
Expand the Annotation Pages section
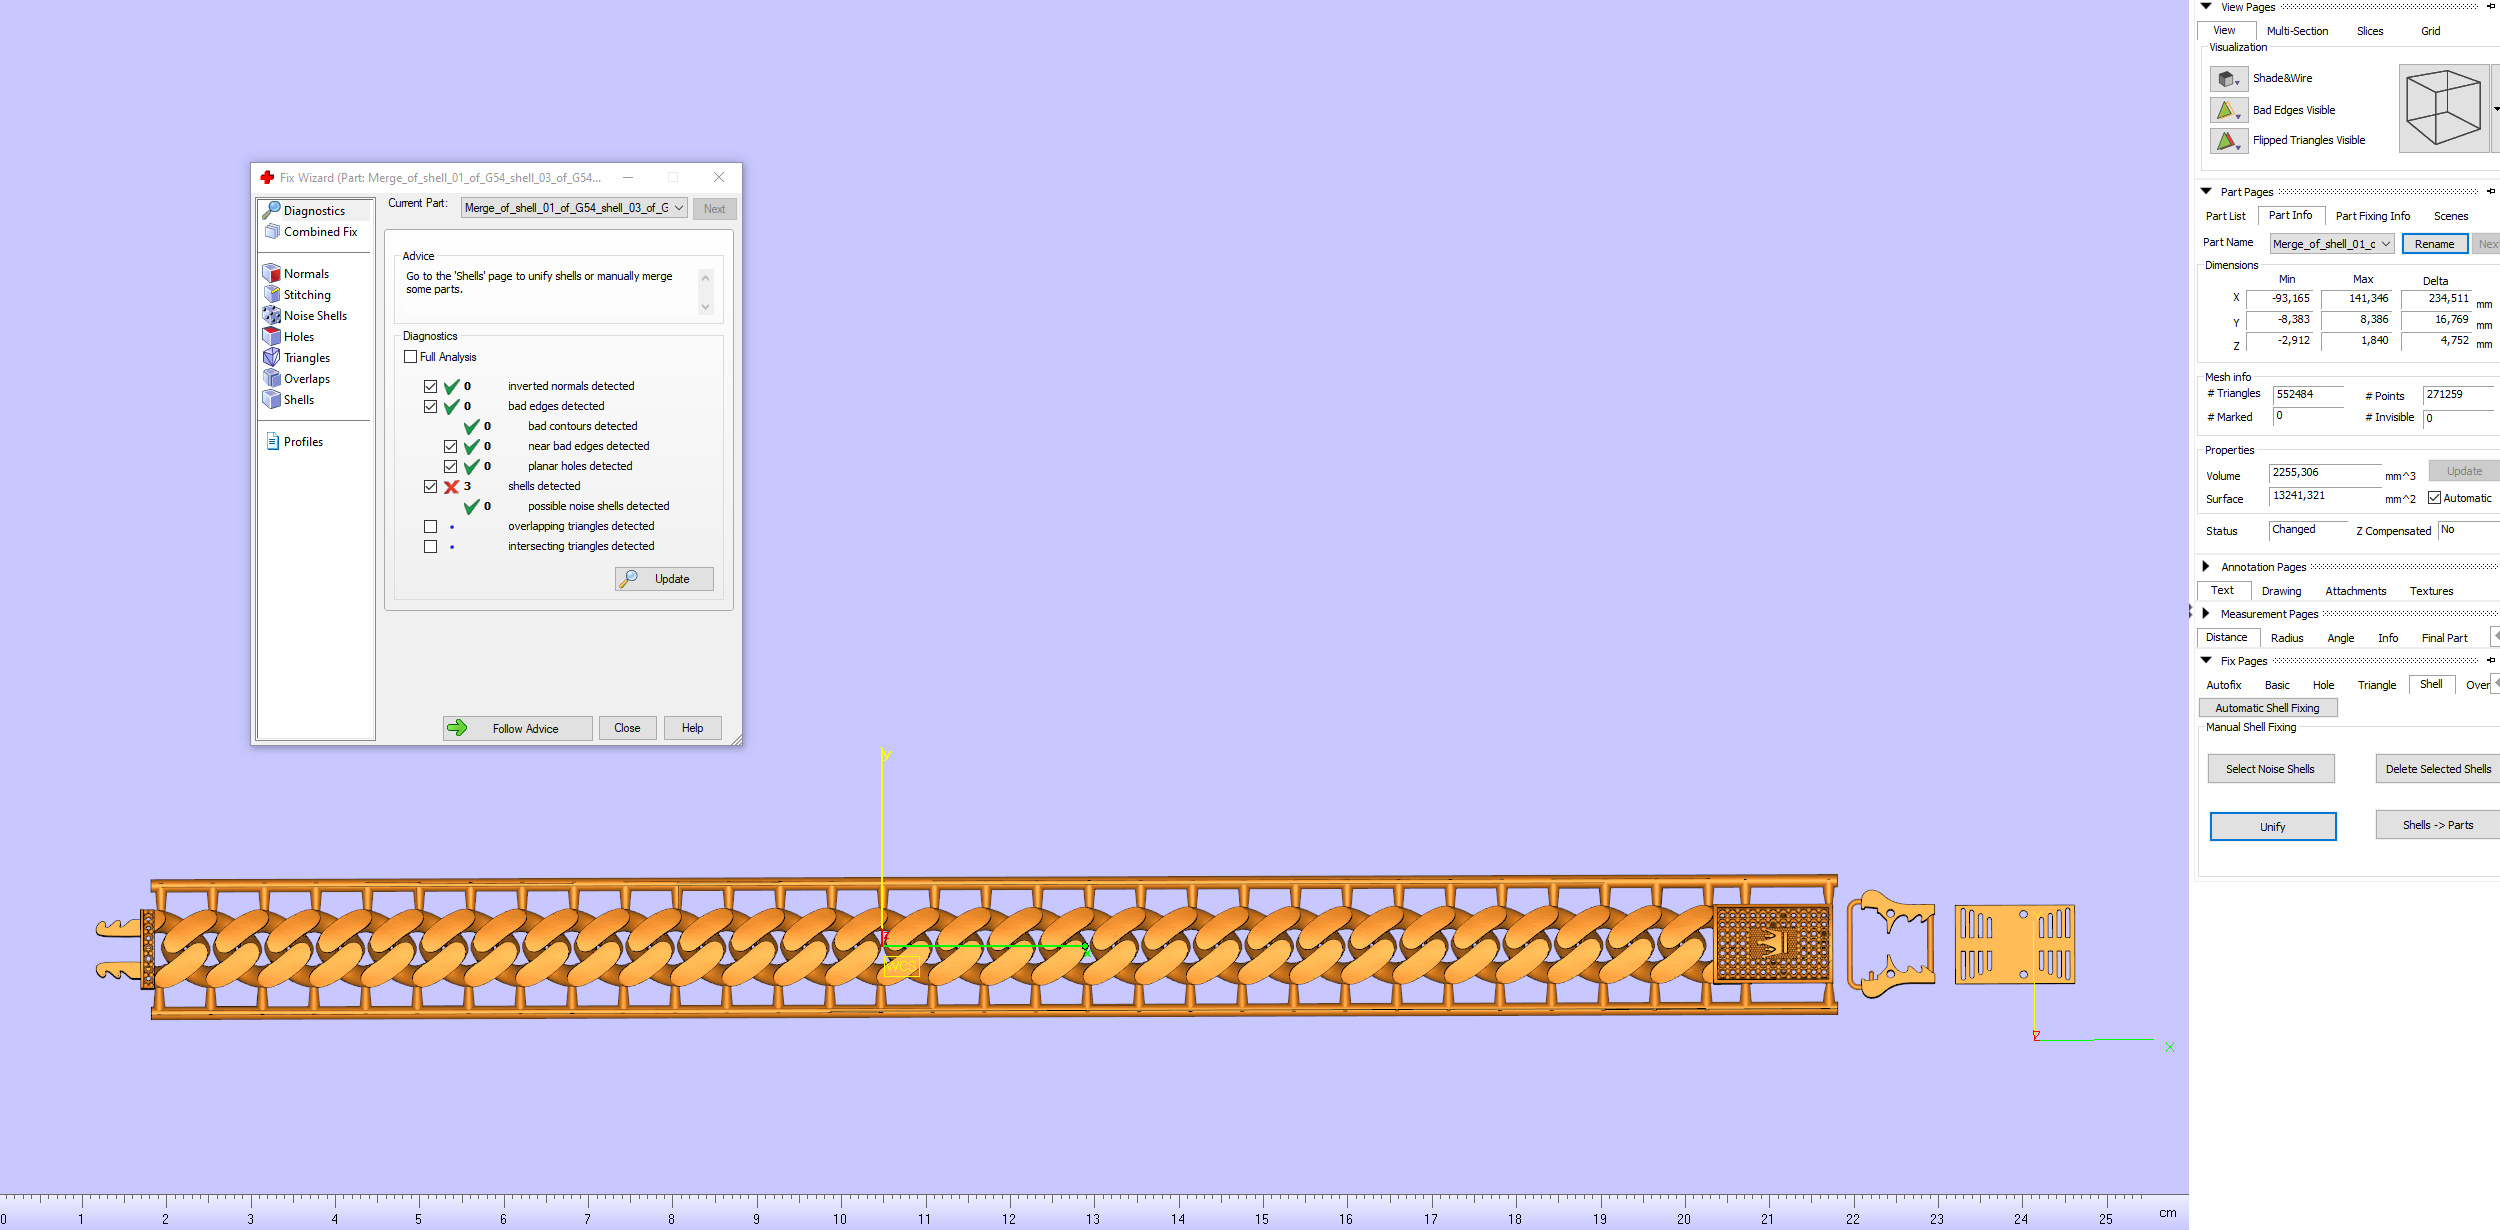click(x=2206, y=567)
